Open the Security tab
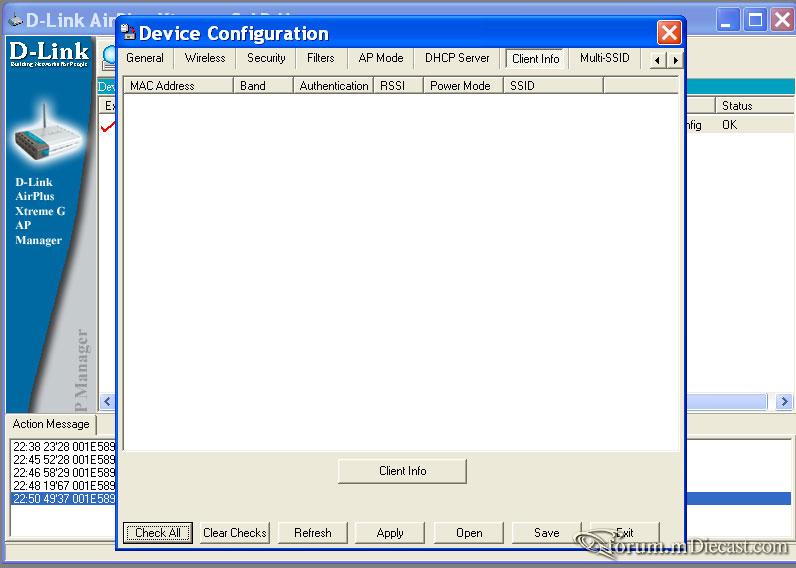This screenshot has width=796, height=568. point(266,58)
